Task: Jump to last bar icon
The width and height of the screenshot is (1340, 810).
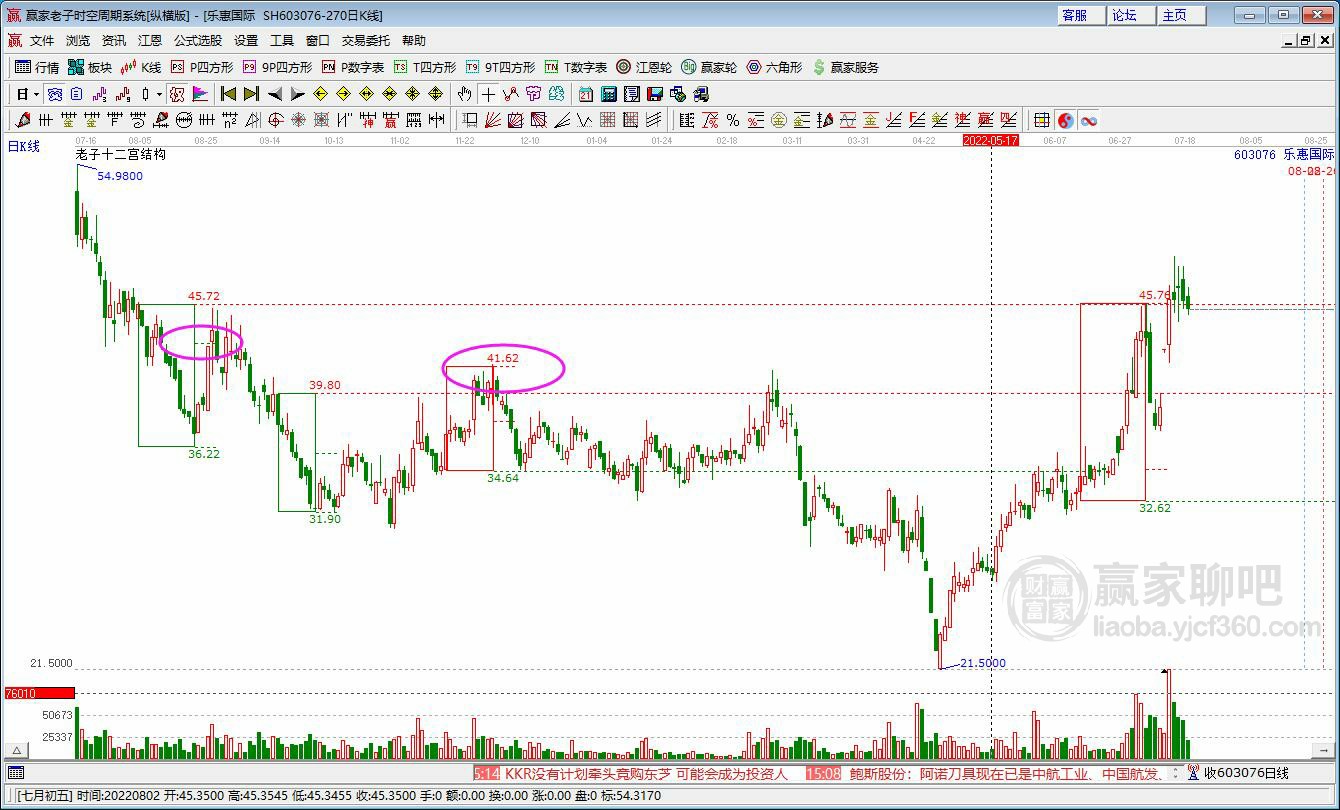Action: (x=251, y=94)
